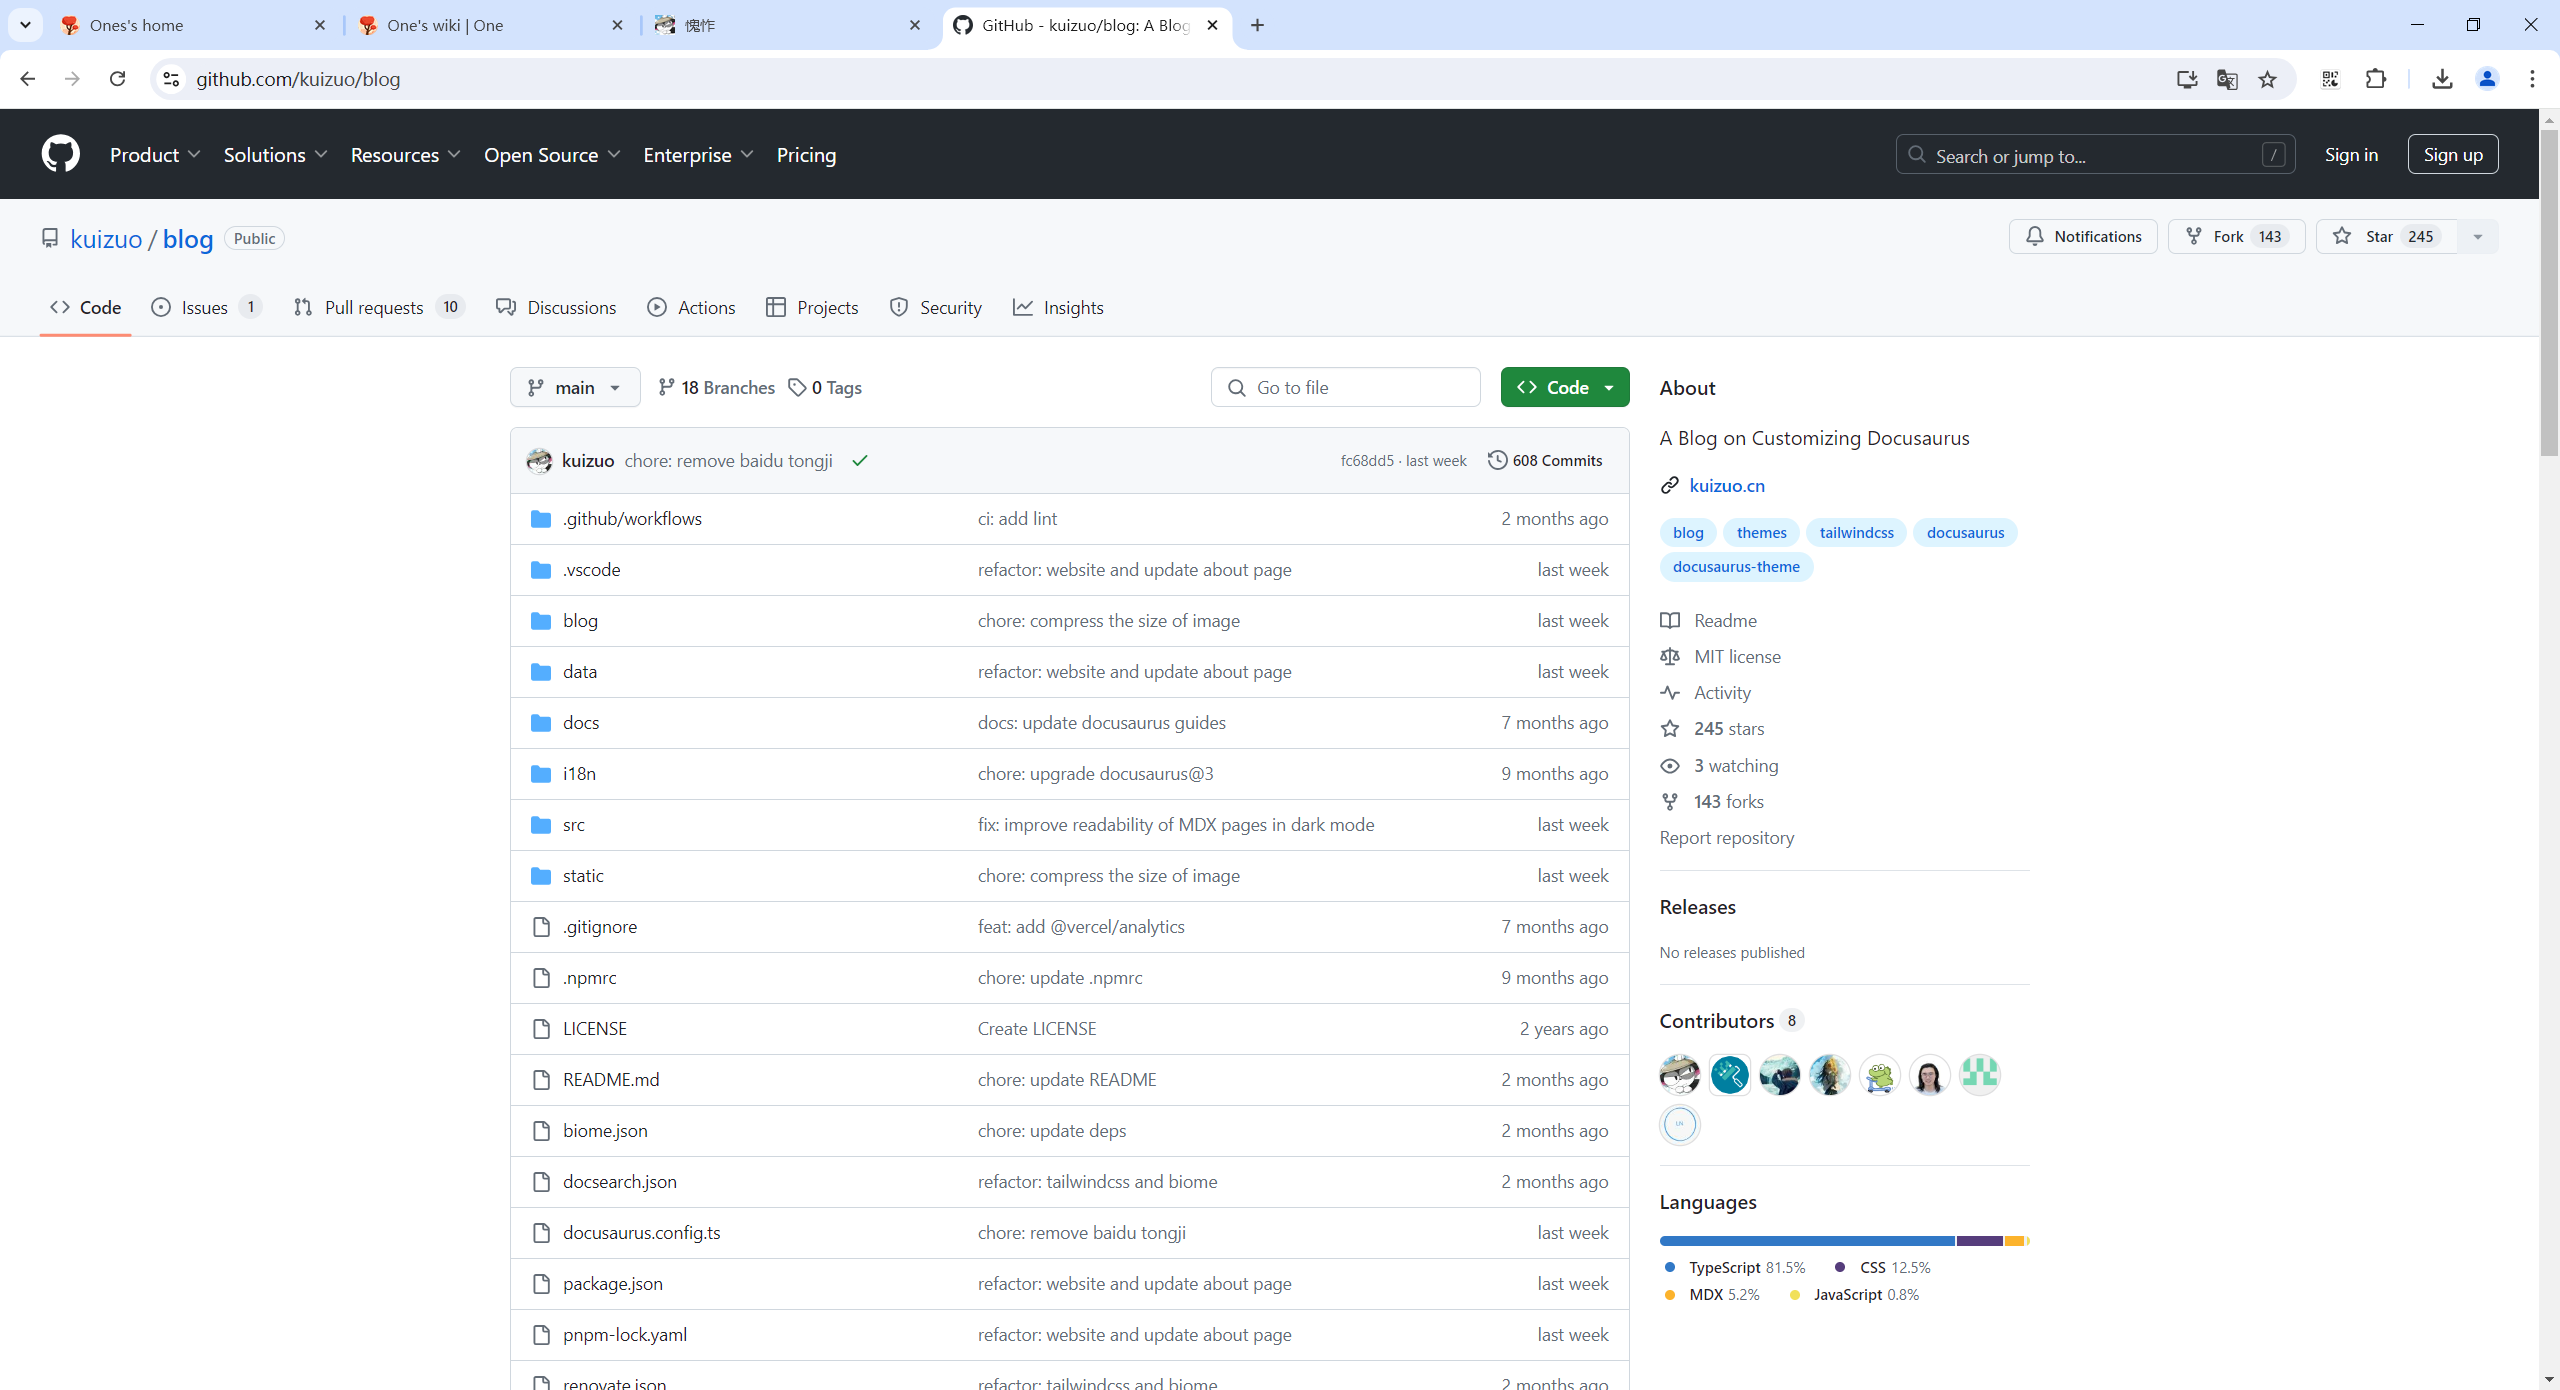
Task: Click the Notifications button
Action: 2083,237
